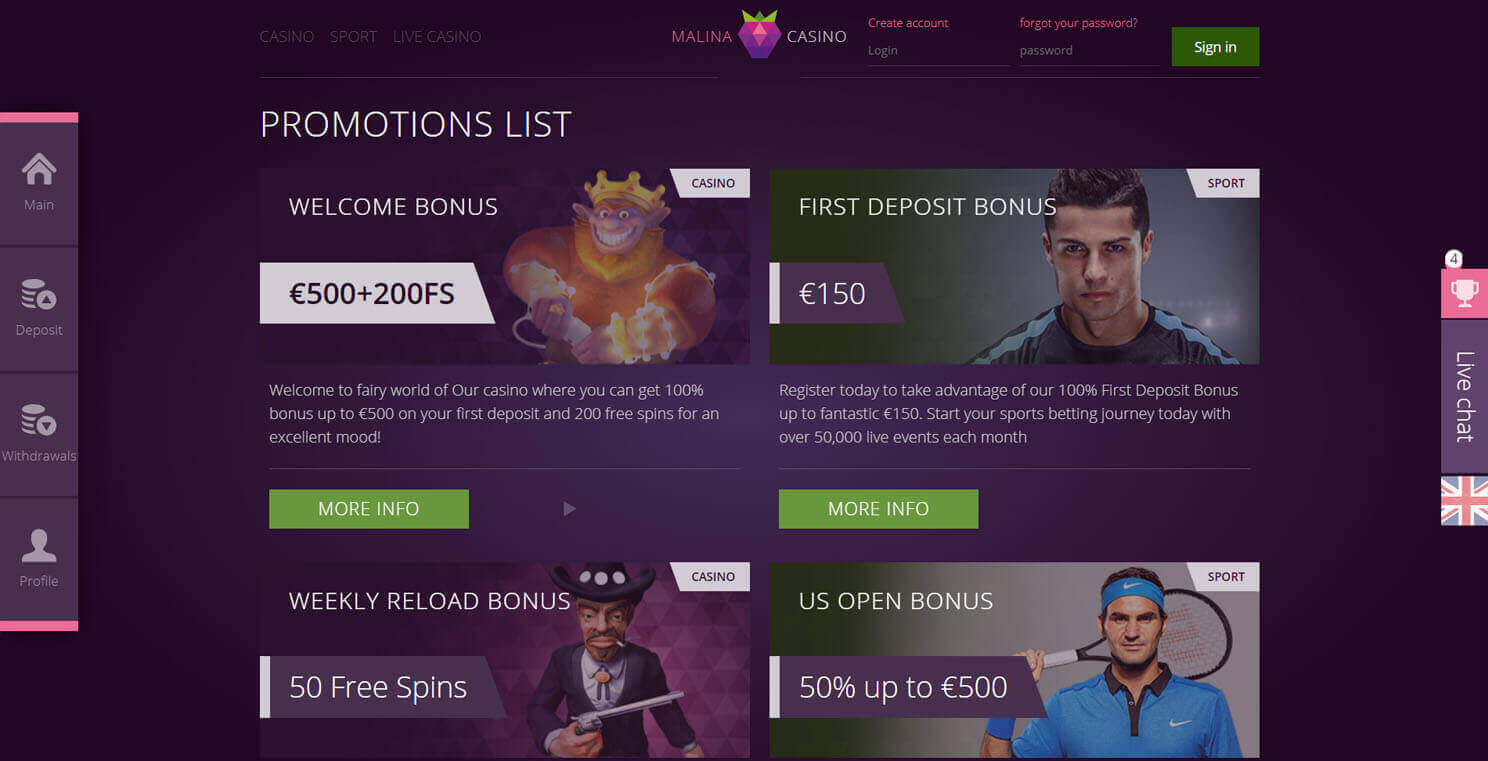Screen dimensions: 1488x761
Task: Open the Withdrawals coins icon
Action: (39, 420)
